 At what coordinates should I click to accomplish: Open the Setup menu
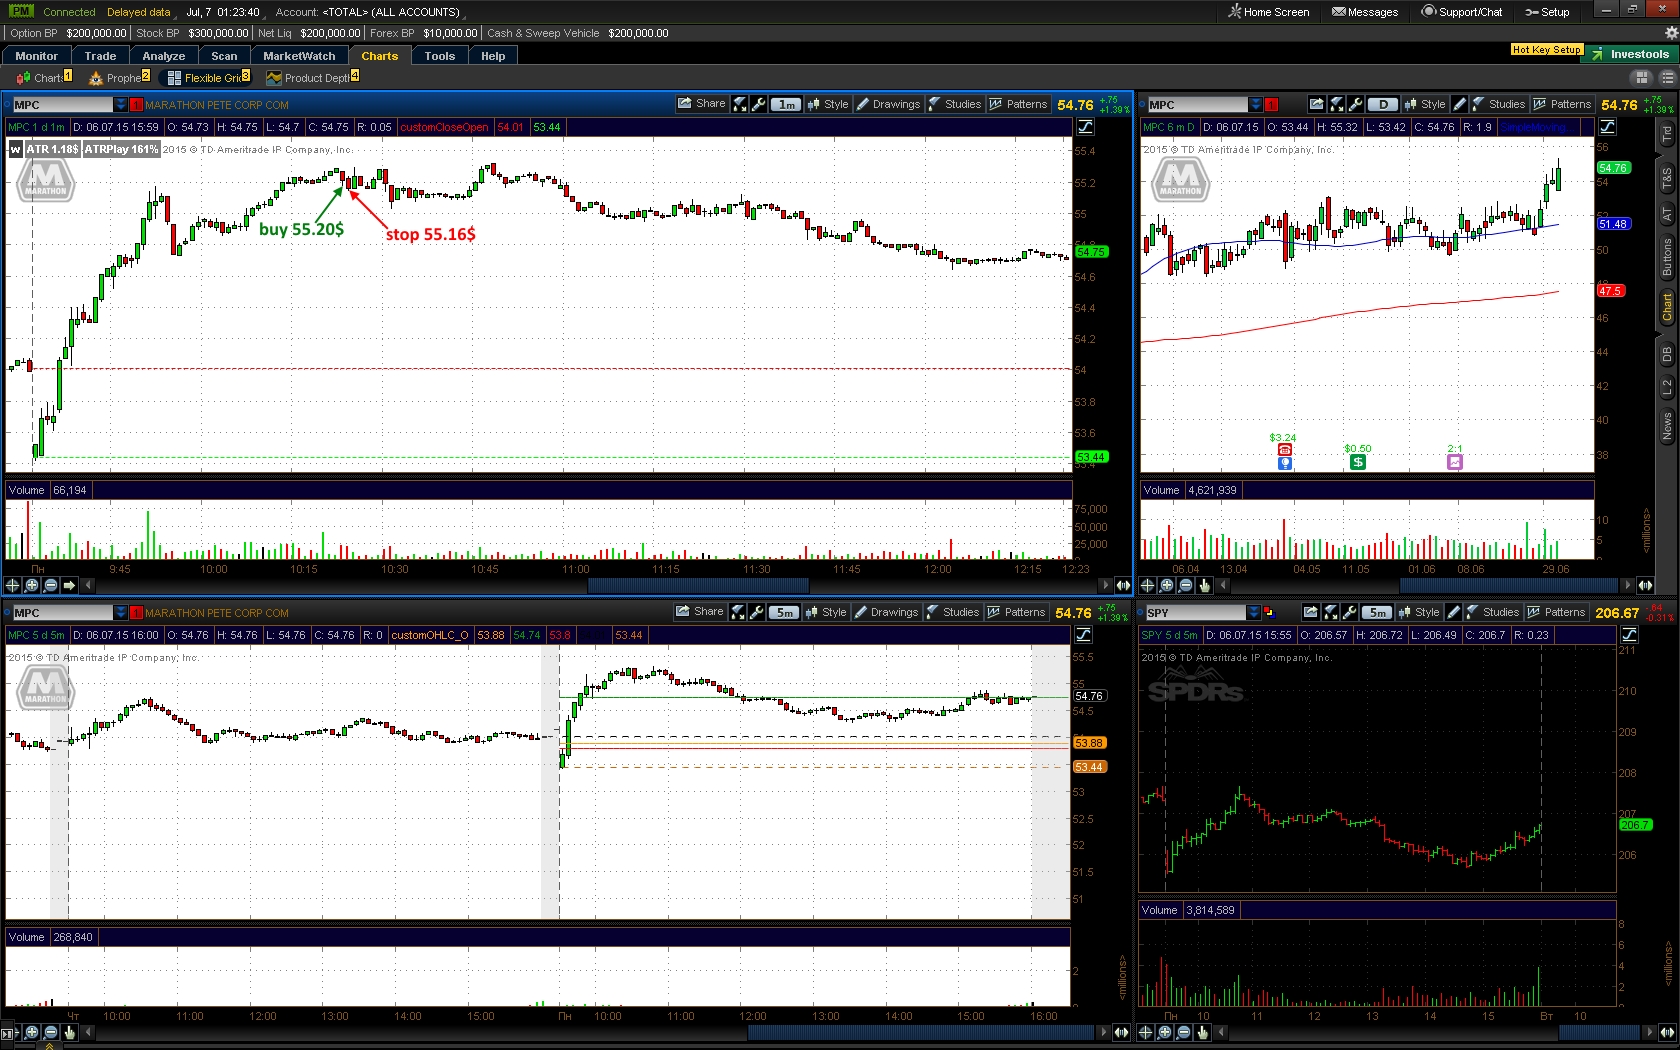click(1547, 12)
